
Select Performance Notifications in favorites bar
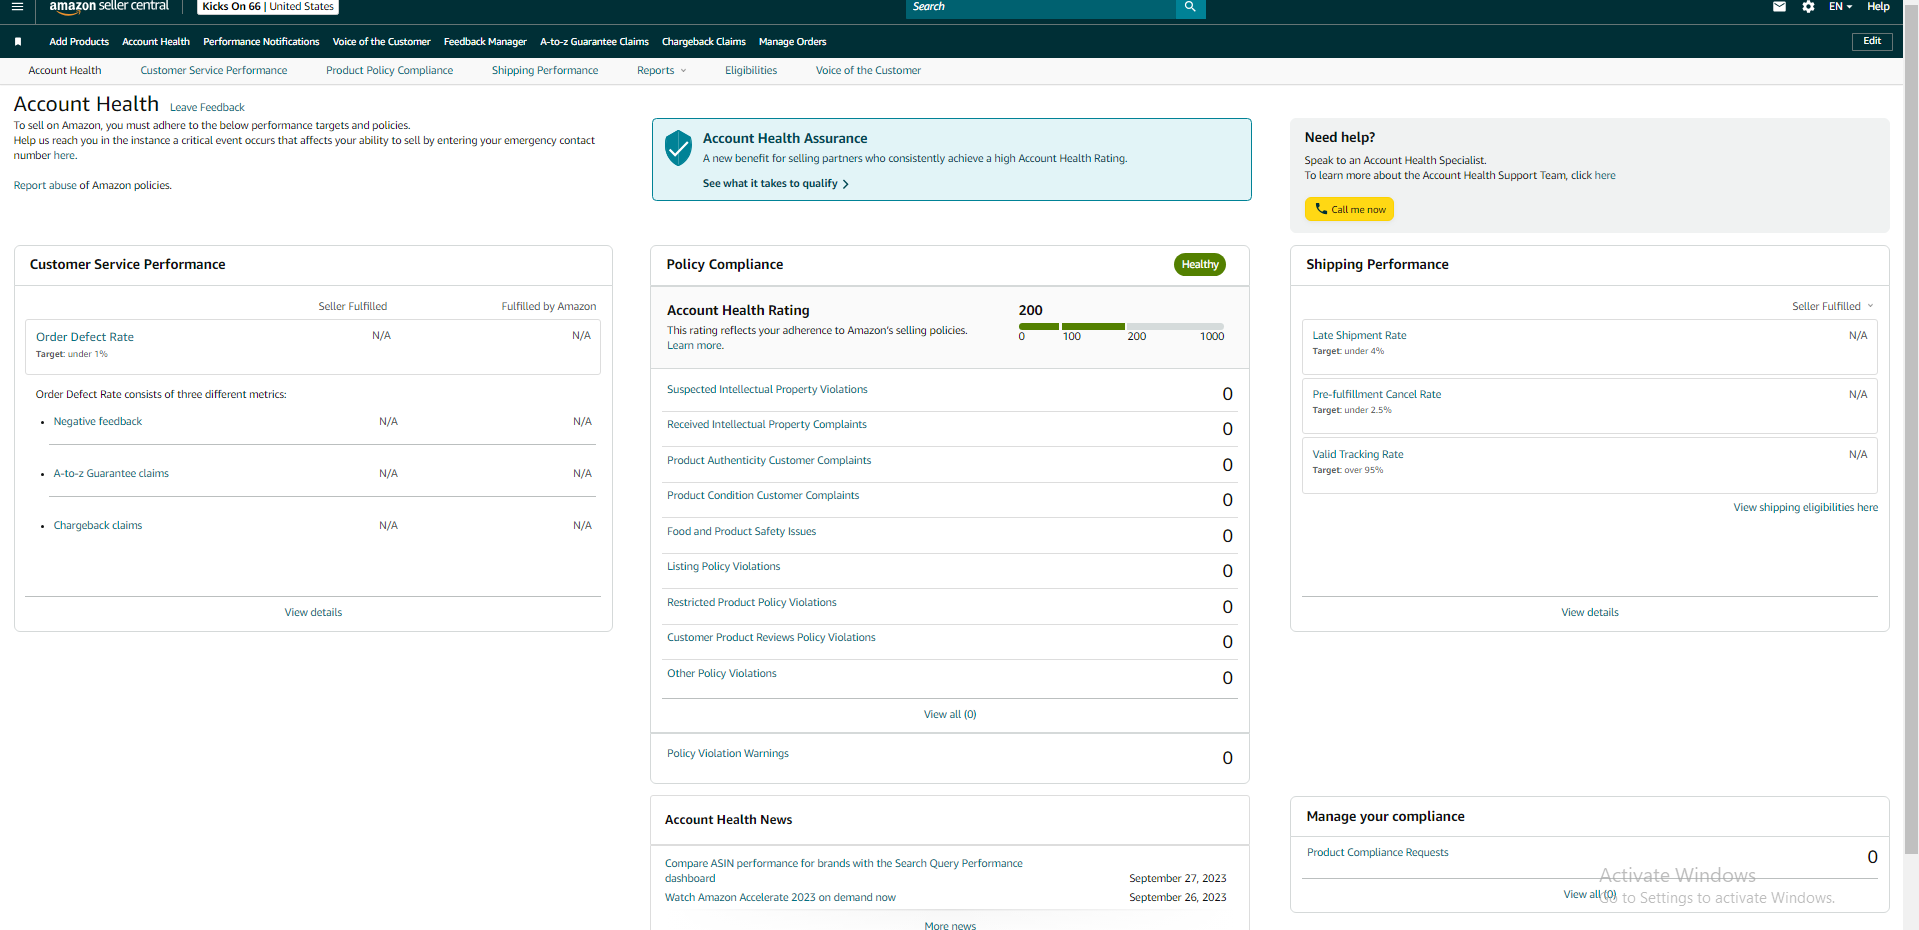tap(261, 42)
